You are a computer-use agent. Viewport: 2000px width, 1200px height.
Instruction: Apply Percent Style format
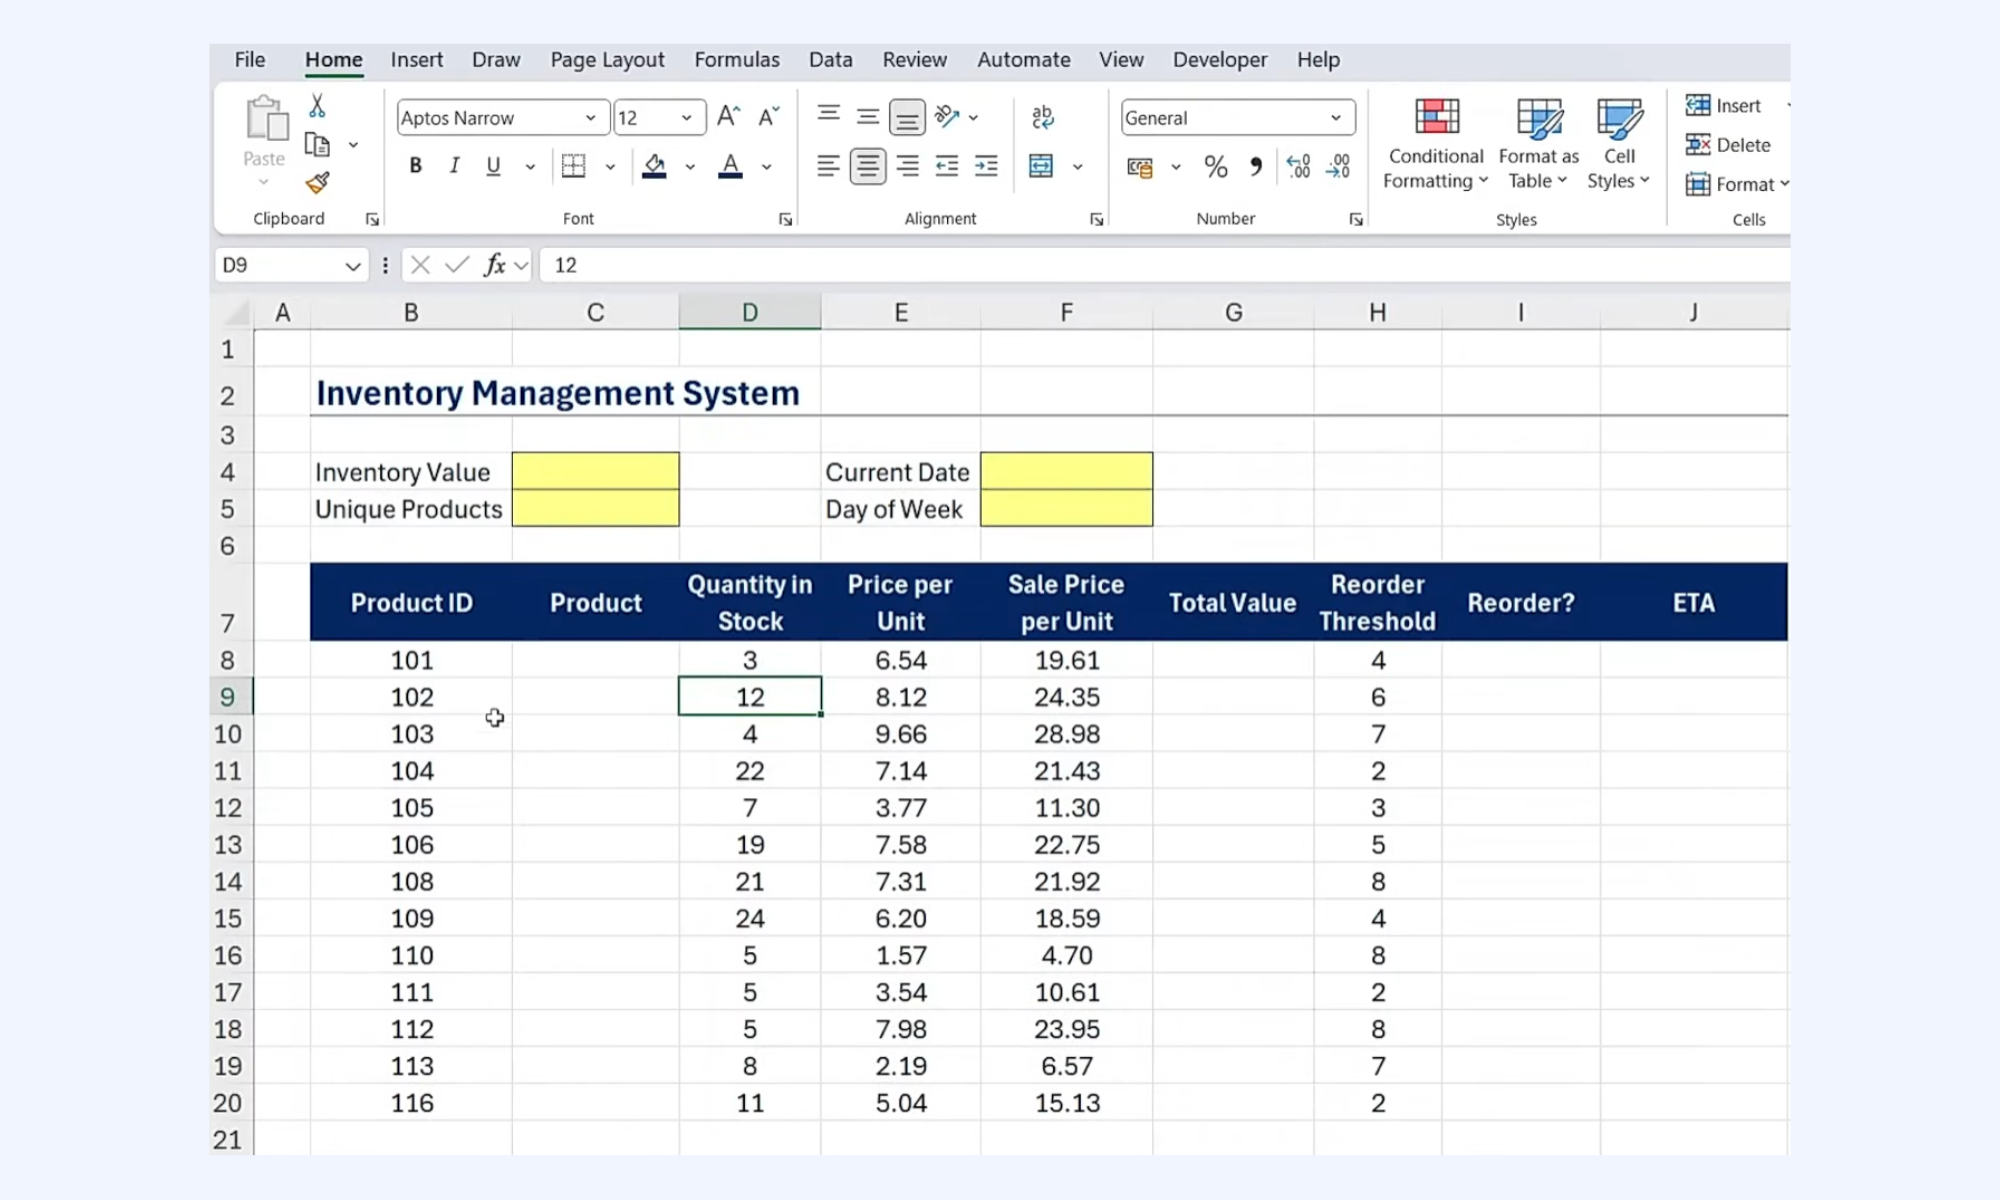click(1216, 166)
